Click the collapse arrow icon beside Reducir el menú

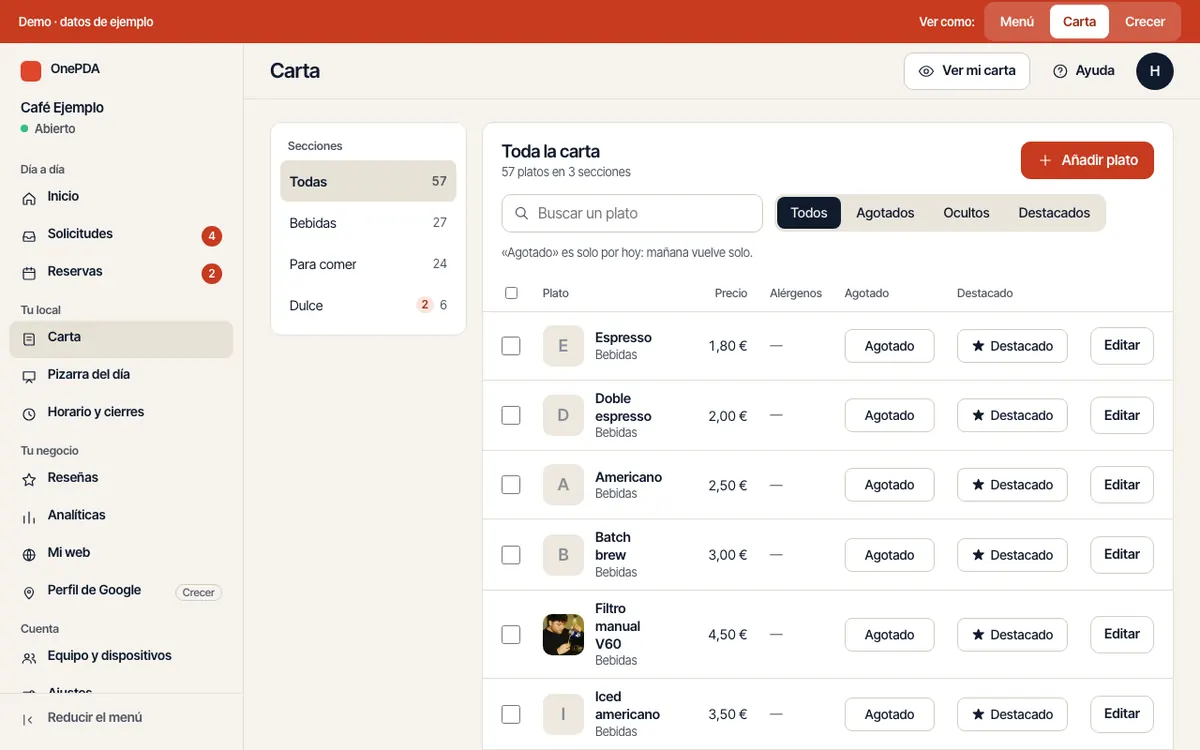28,719
